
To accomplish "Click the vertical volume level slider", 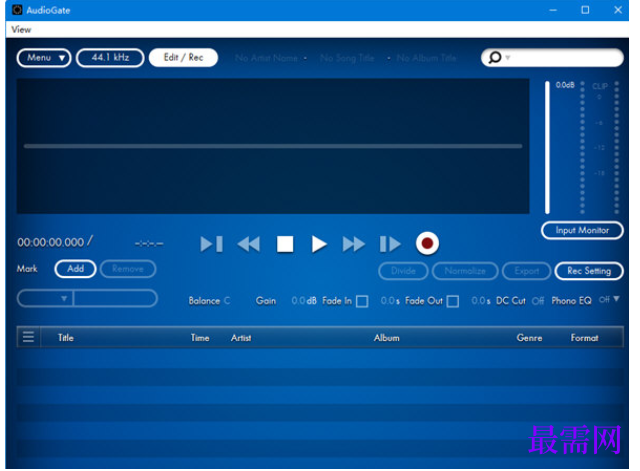I will pos(547,147).
